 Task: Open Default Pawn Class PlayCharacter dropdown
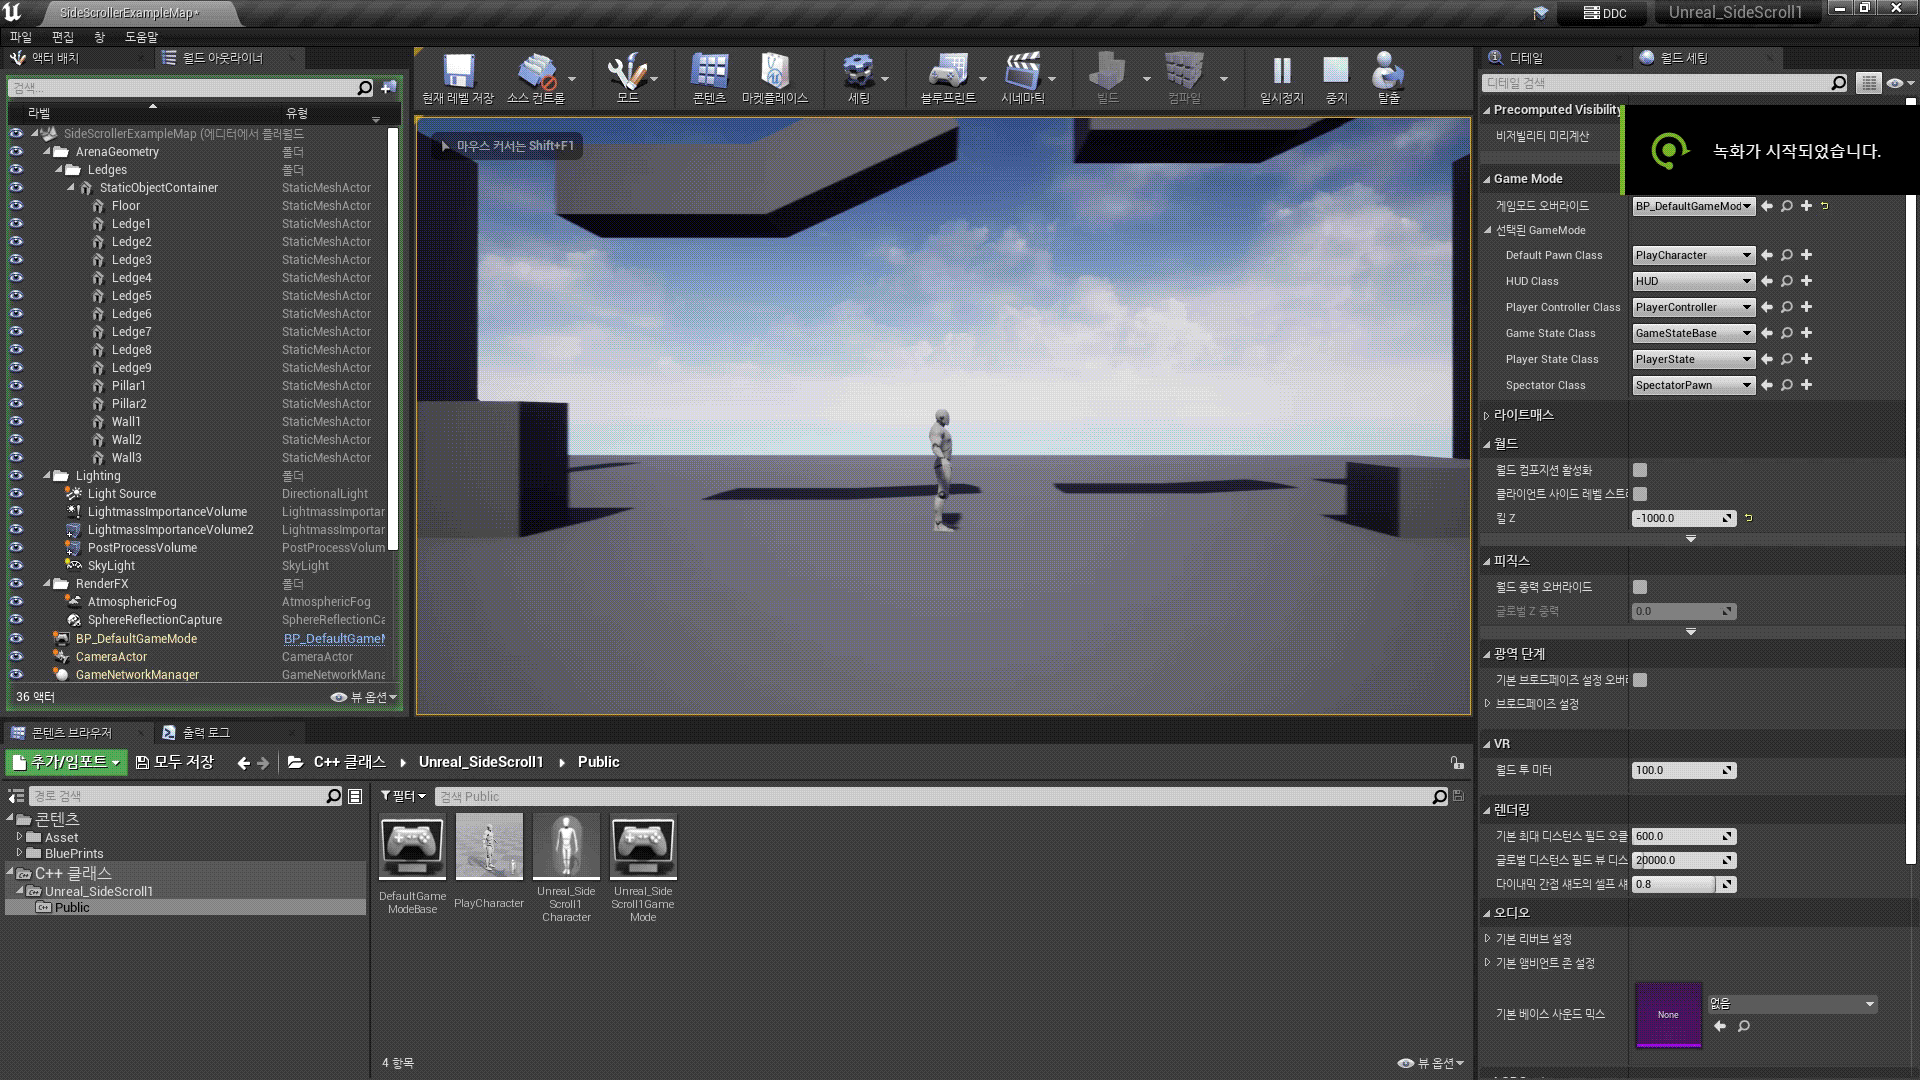pyautogui.click(x=1693, y=255)
